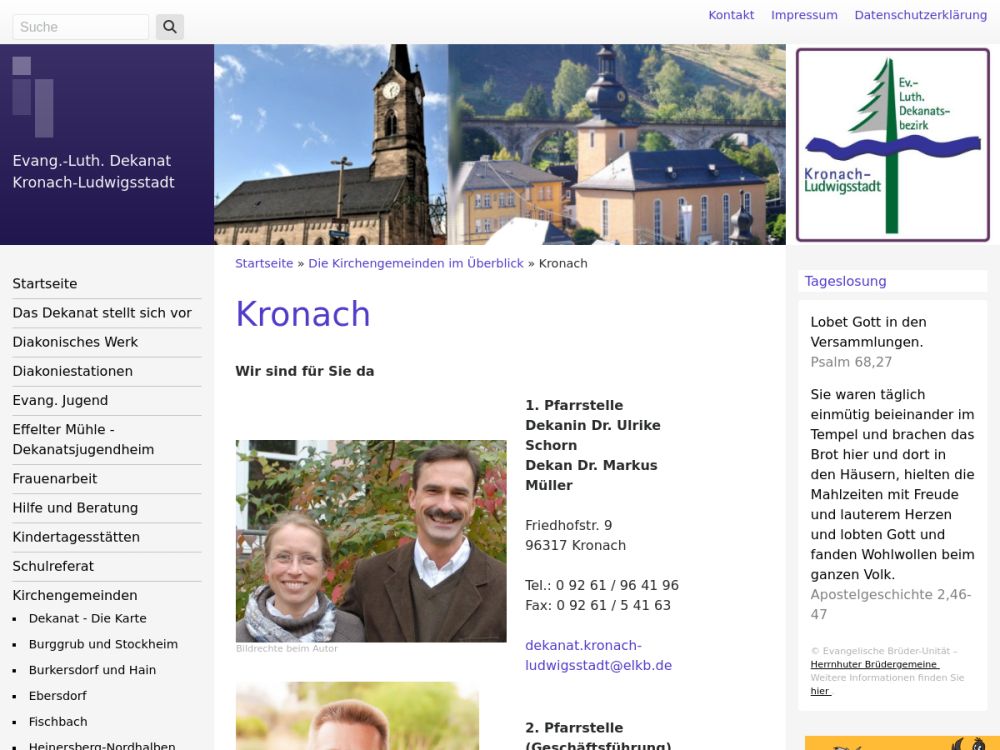This screenshot has width=1000, height=750.
Task: Open 'Die Kirchengemeinden im Überblick' breadcrumb
Action: tap(416, 264)
